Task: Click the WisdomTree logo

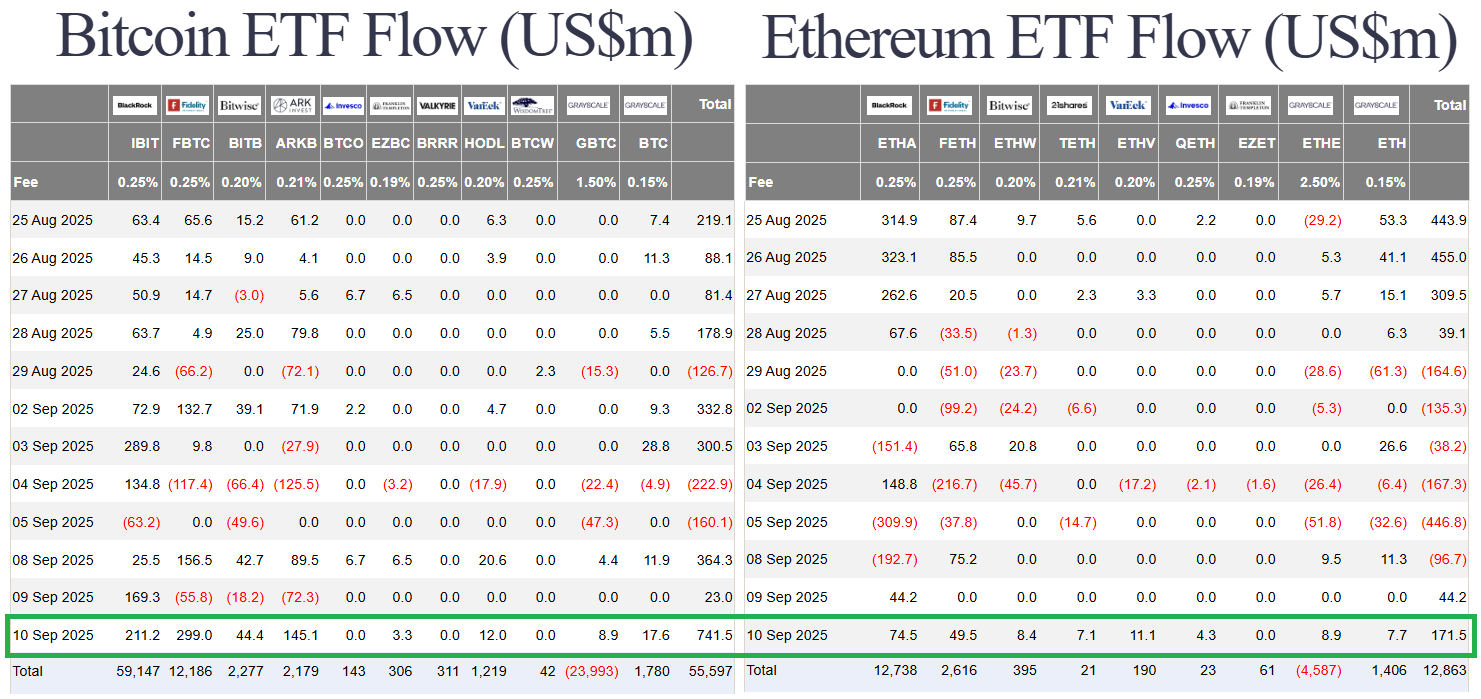Action: click(532, 105)
